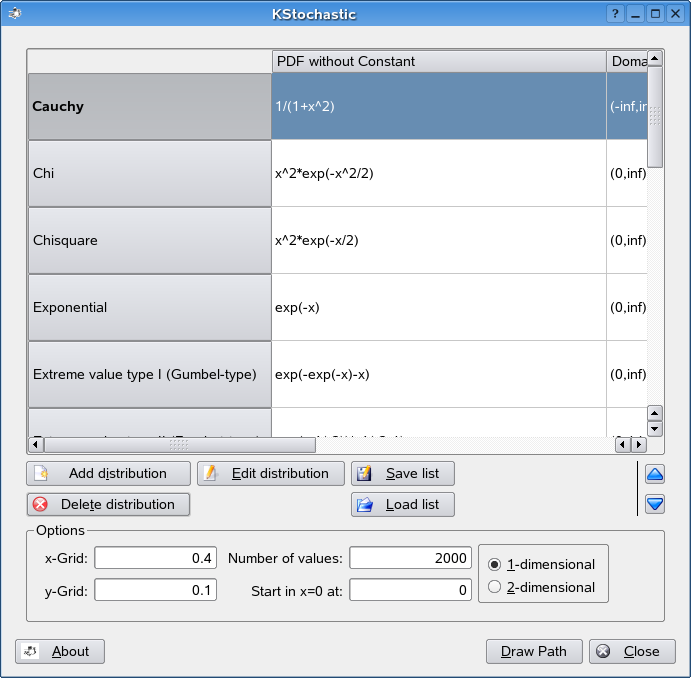Open the context help question mark

point(615,14)
